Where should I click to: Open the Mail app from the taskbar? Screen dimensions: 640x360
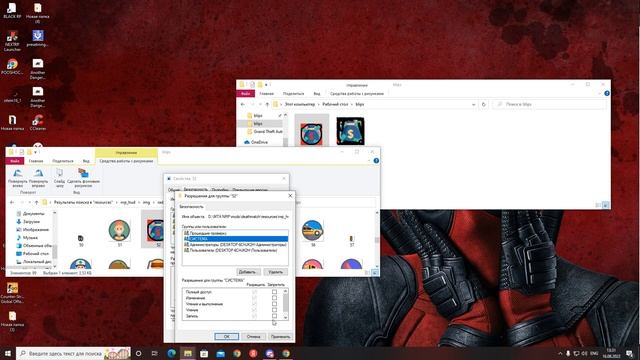point(220,353)
